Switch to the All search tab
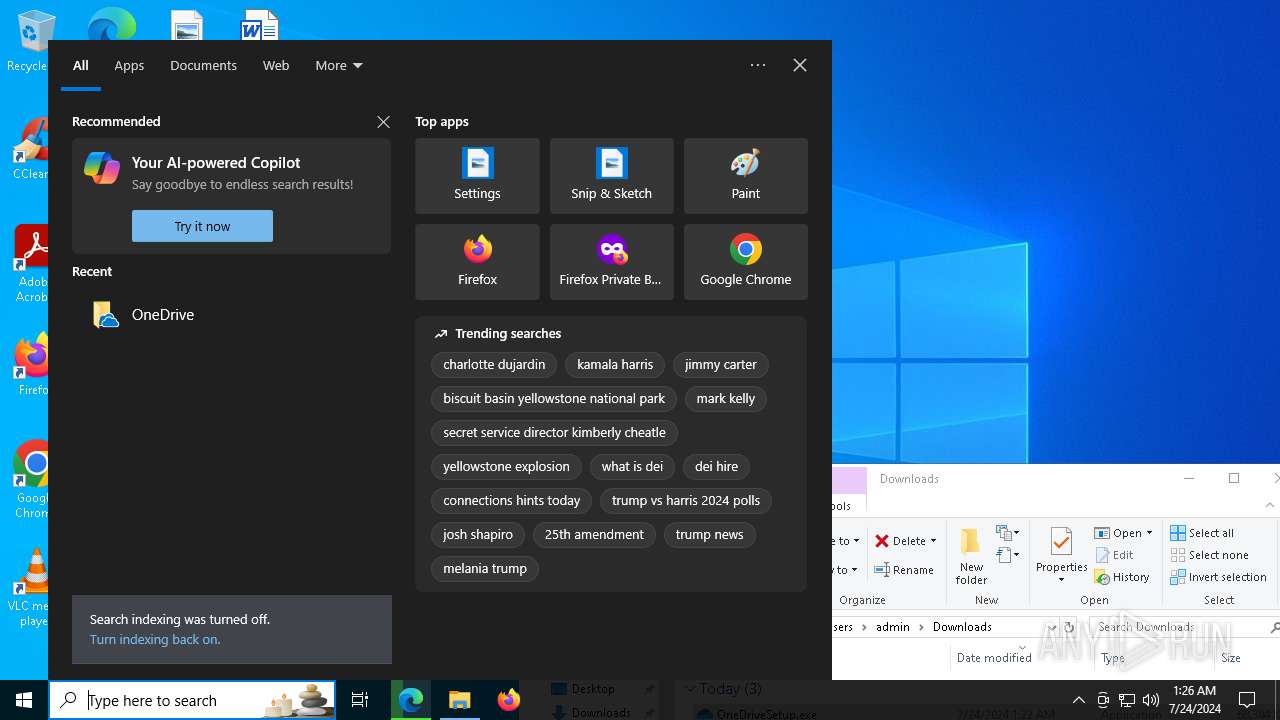The width and height of the screenshot is (1280, 720). pos(81,65)
